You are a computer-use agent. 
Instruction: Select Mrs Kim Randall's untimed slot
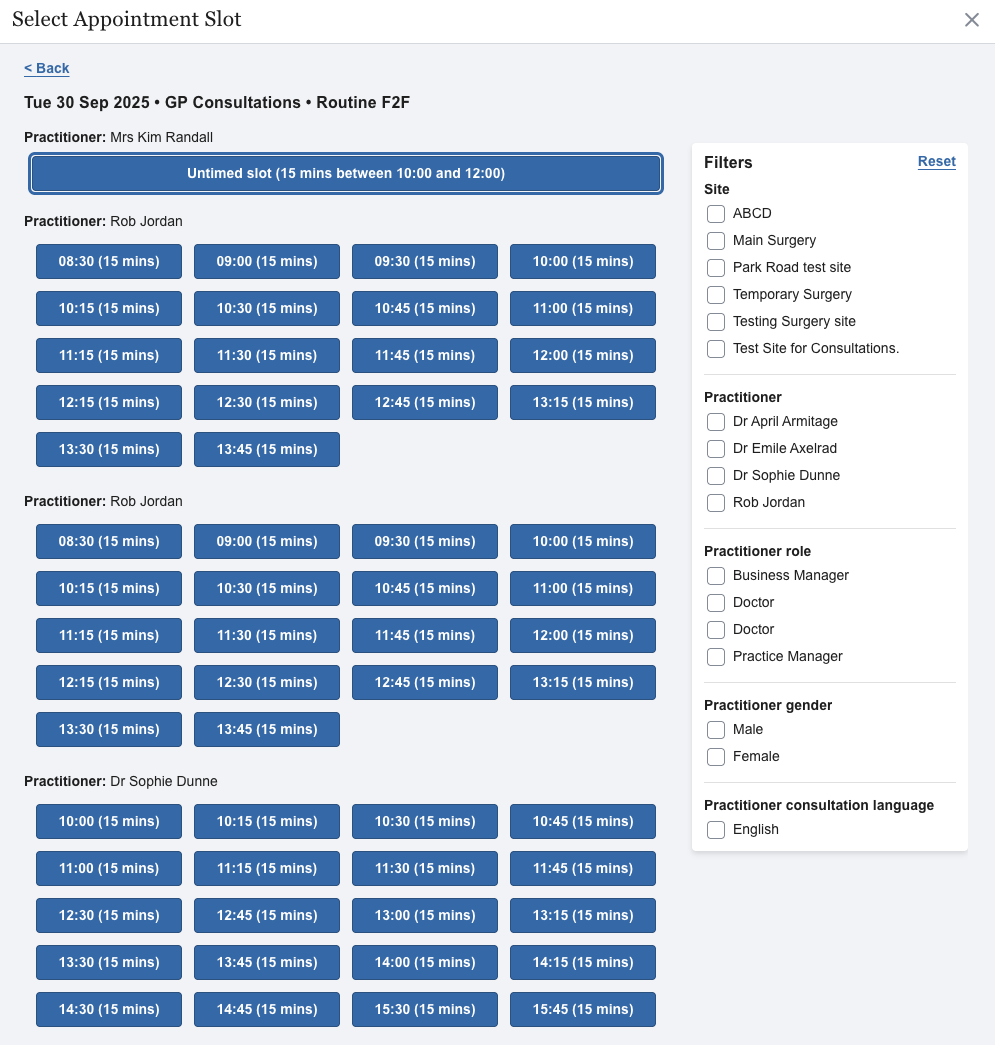(x=346, y=173)
